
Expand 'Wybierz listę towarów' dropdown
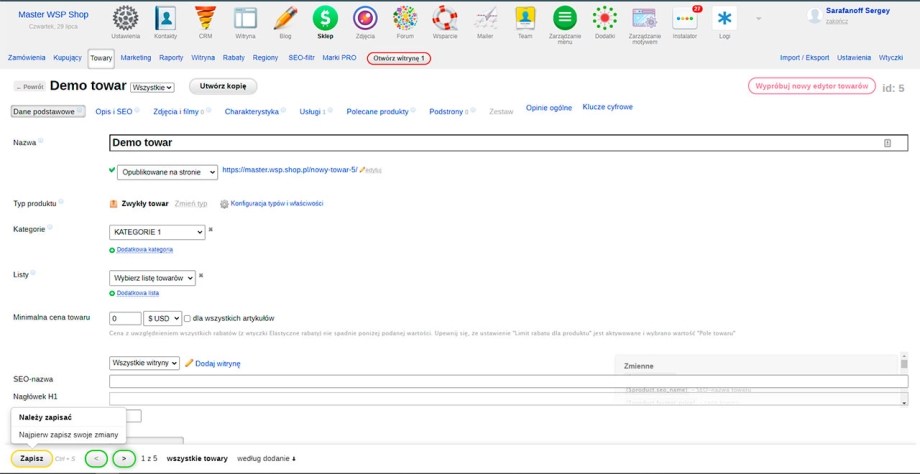(x=152, y=278)
